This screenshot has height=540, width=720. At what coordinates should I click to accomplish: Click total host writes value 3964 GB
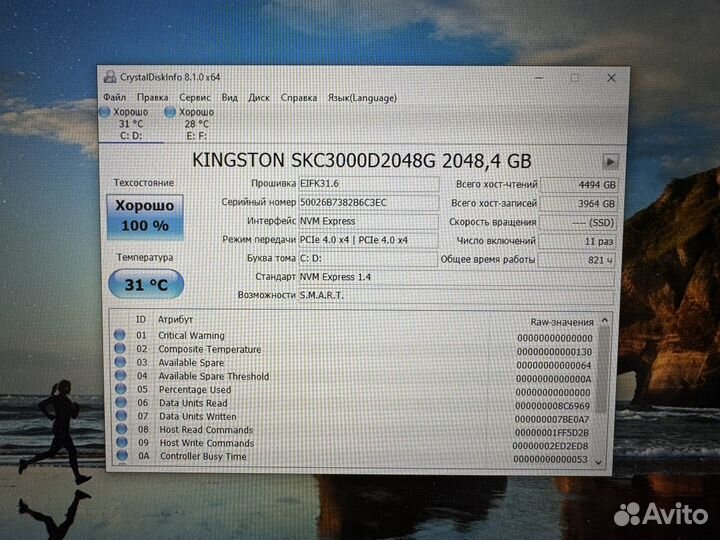pyautogui.click(x=578, y=203)
